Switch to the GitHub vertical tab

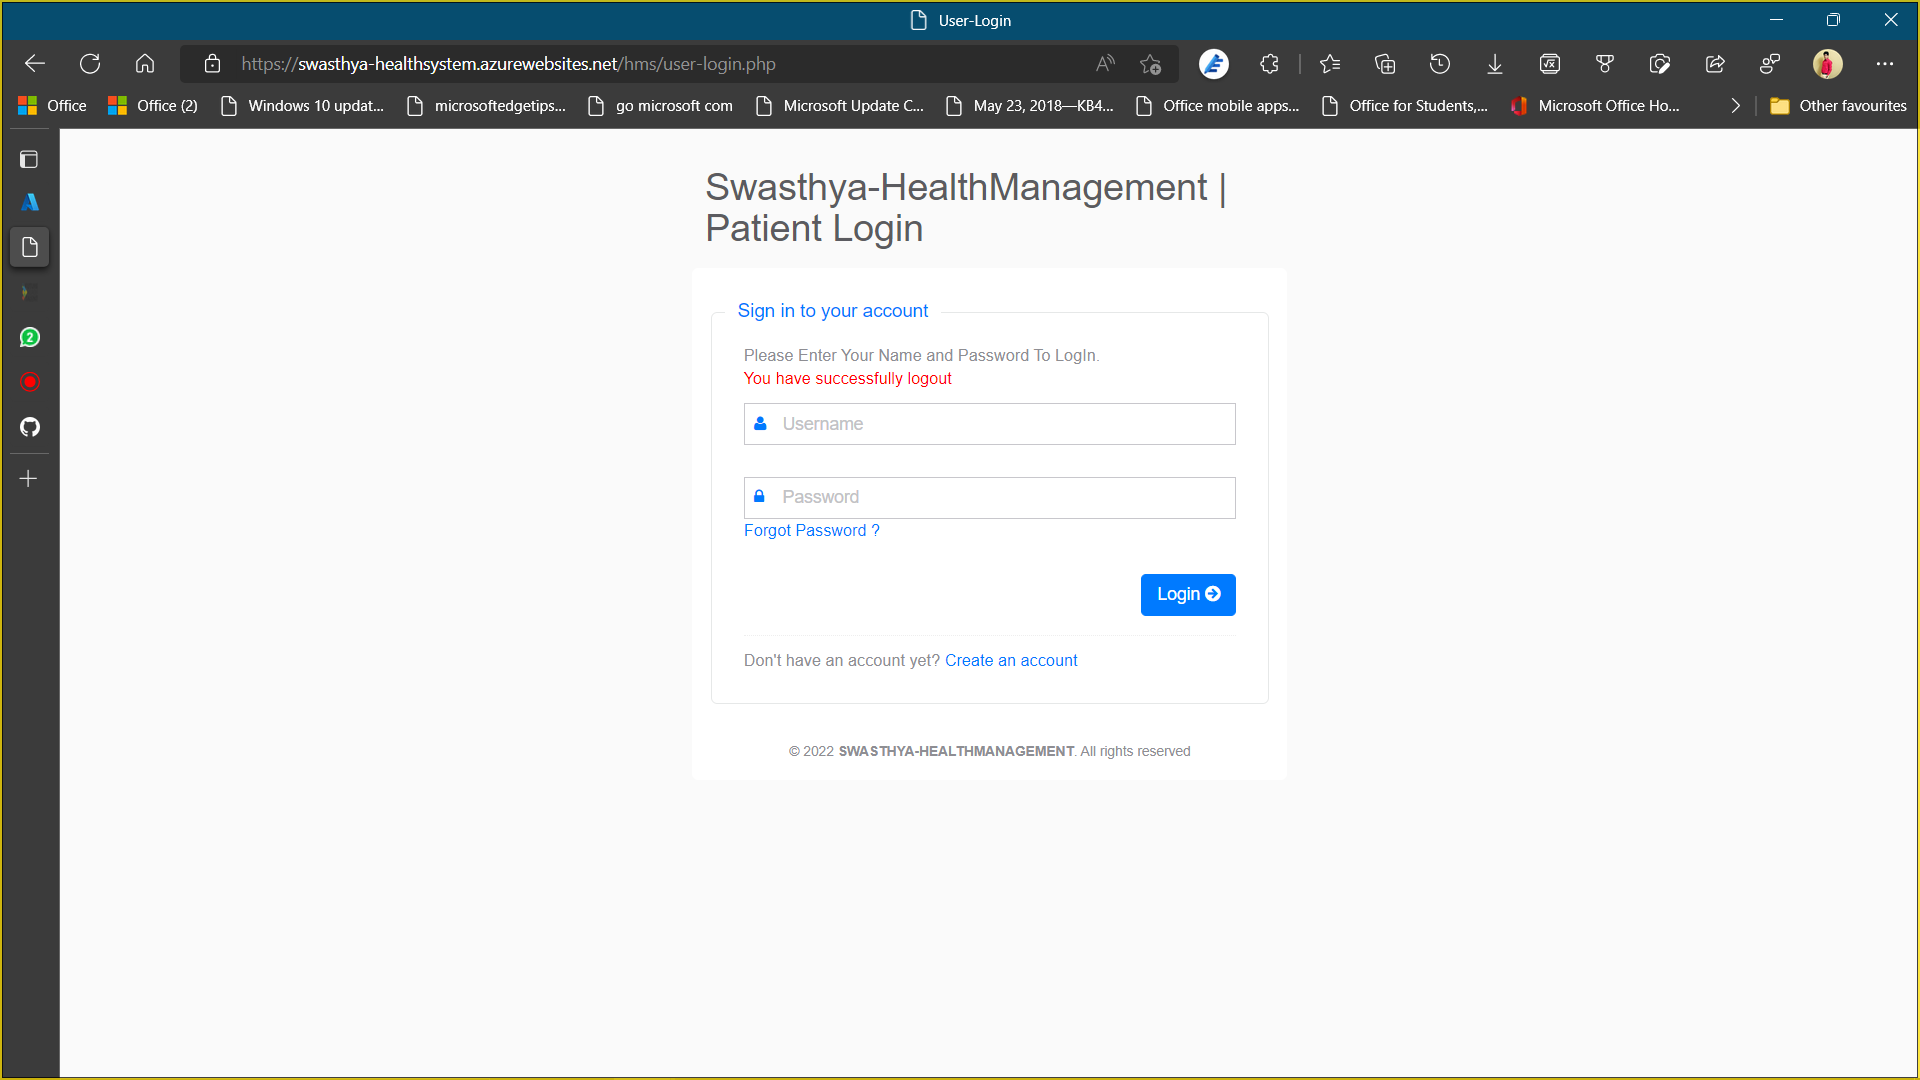tap(30, 428)
